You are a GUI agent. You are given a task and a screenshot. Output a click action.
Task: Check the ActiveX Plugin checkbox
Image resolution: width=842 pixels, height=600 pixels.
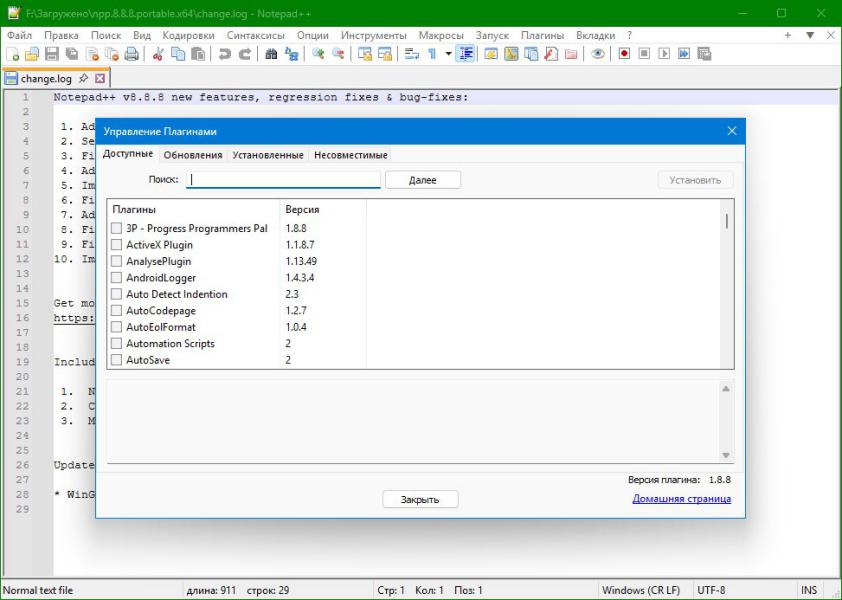116,245
